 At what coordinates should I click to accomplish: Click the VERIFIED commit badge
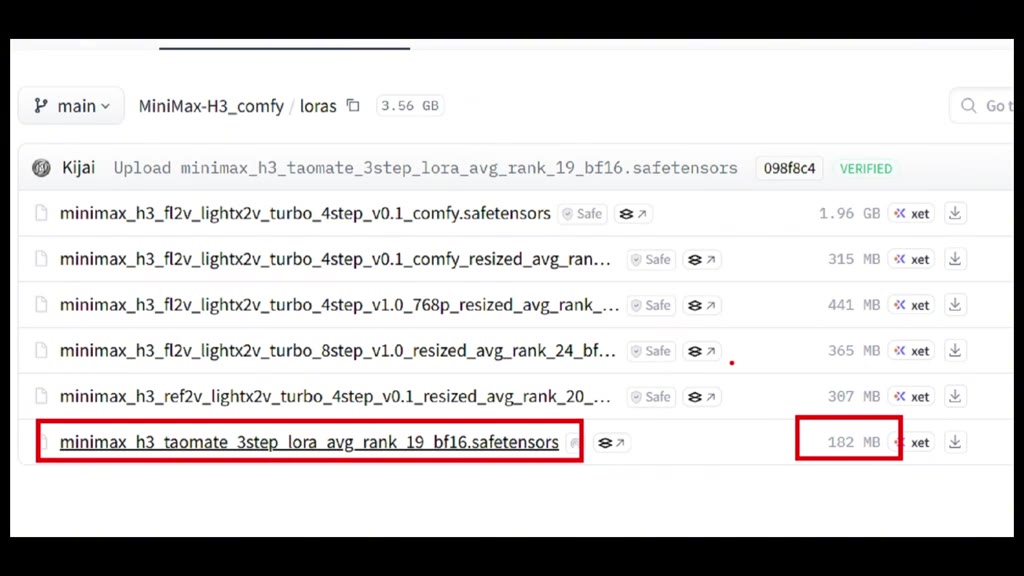[866, 168]
